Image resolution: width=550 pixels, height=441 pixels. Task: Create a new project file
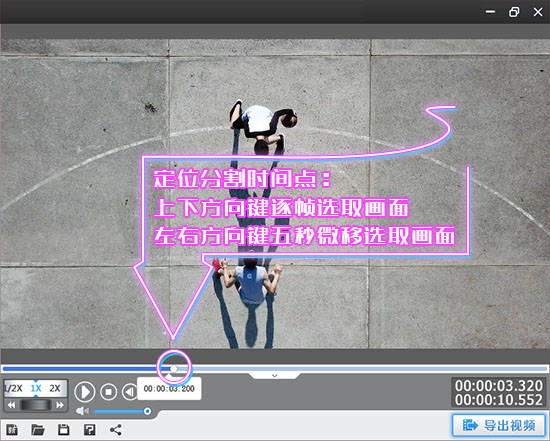[12, 429]
